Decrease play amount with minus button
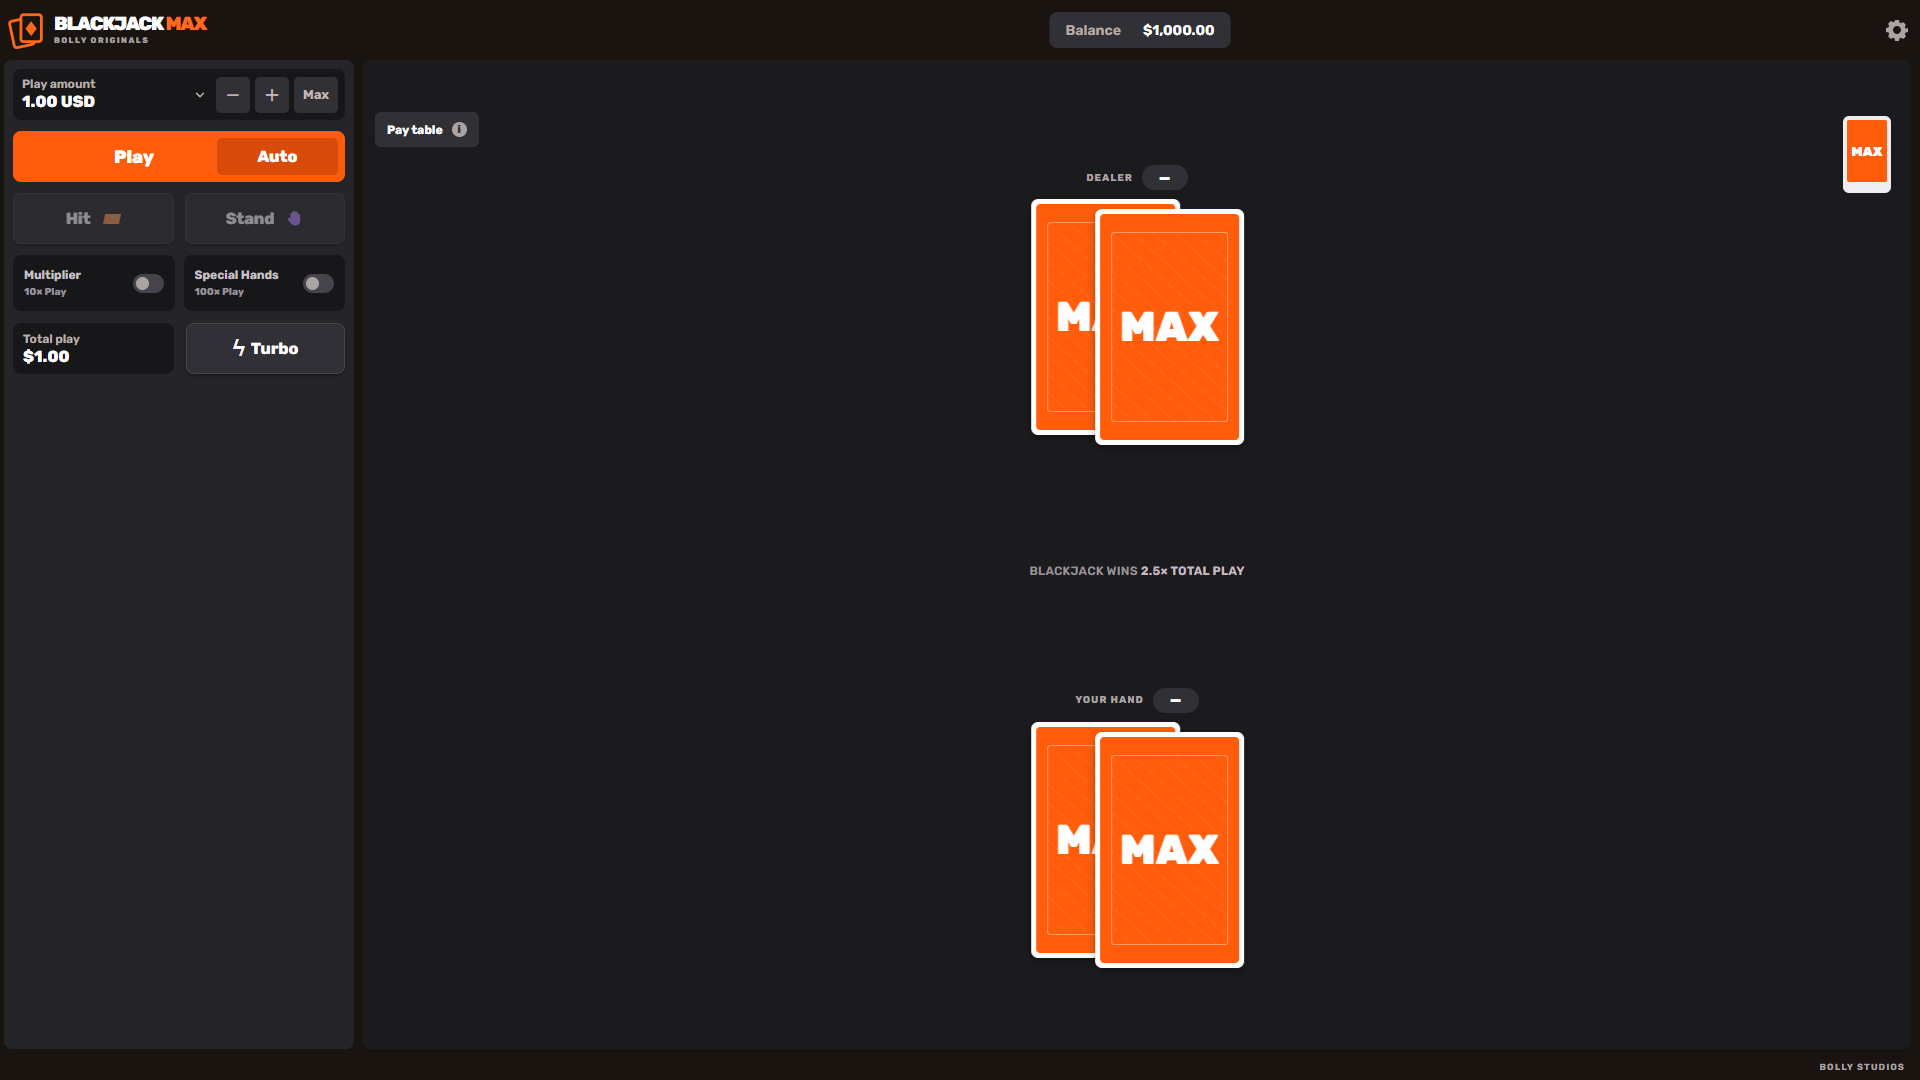Screen dimensions: 1920x1080 233,95
